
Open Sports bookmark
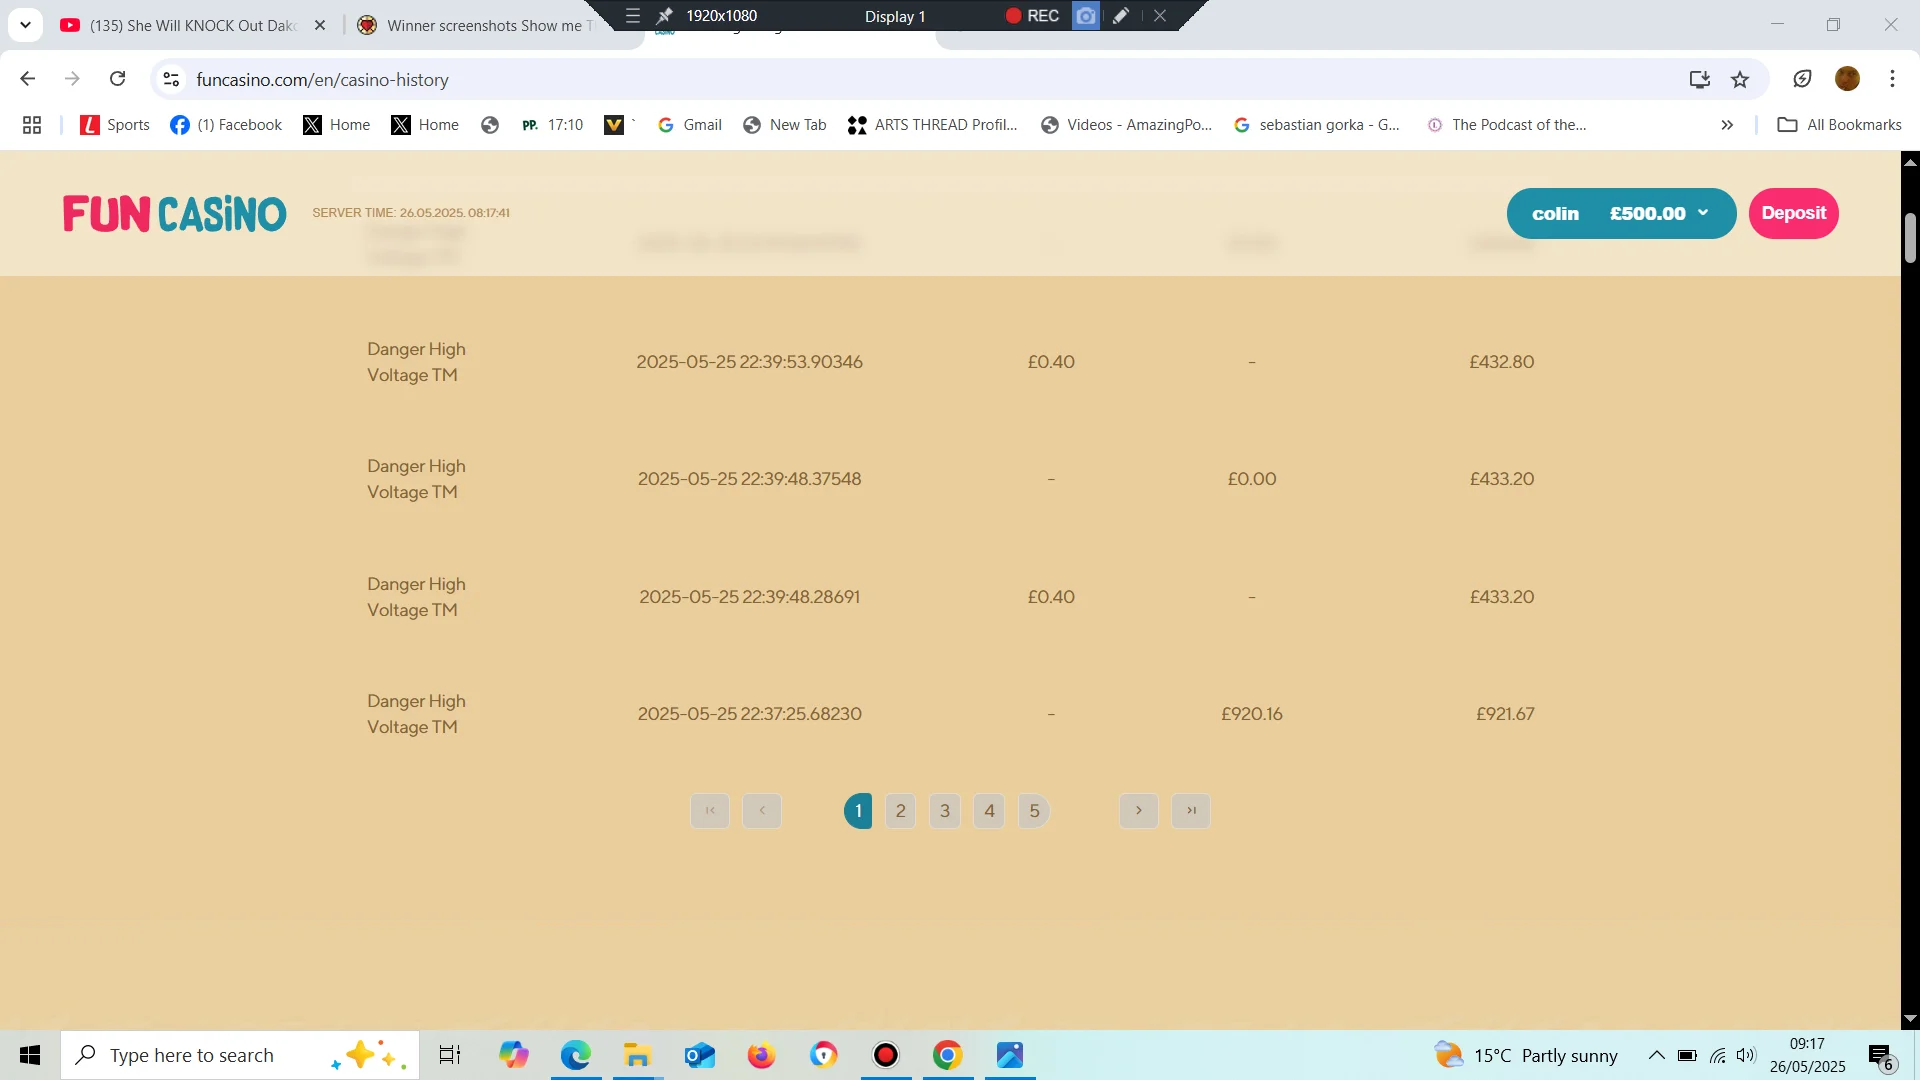pyautogui.click(x=115, y=125)
